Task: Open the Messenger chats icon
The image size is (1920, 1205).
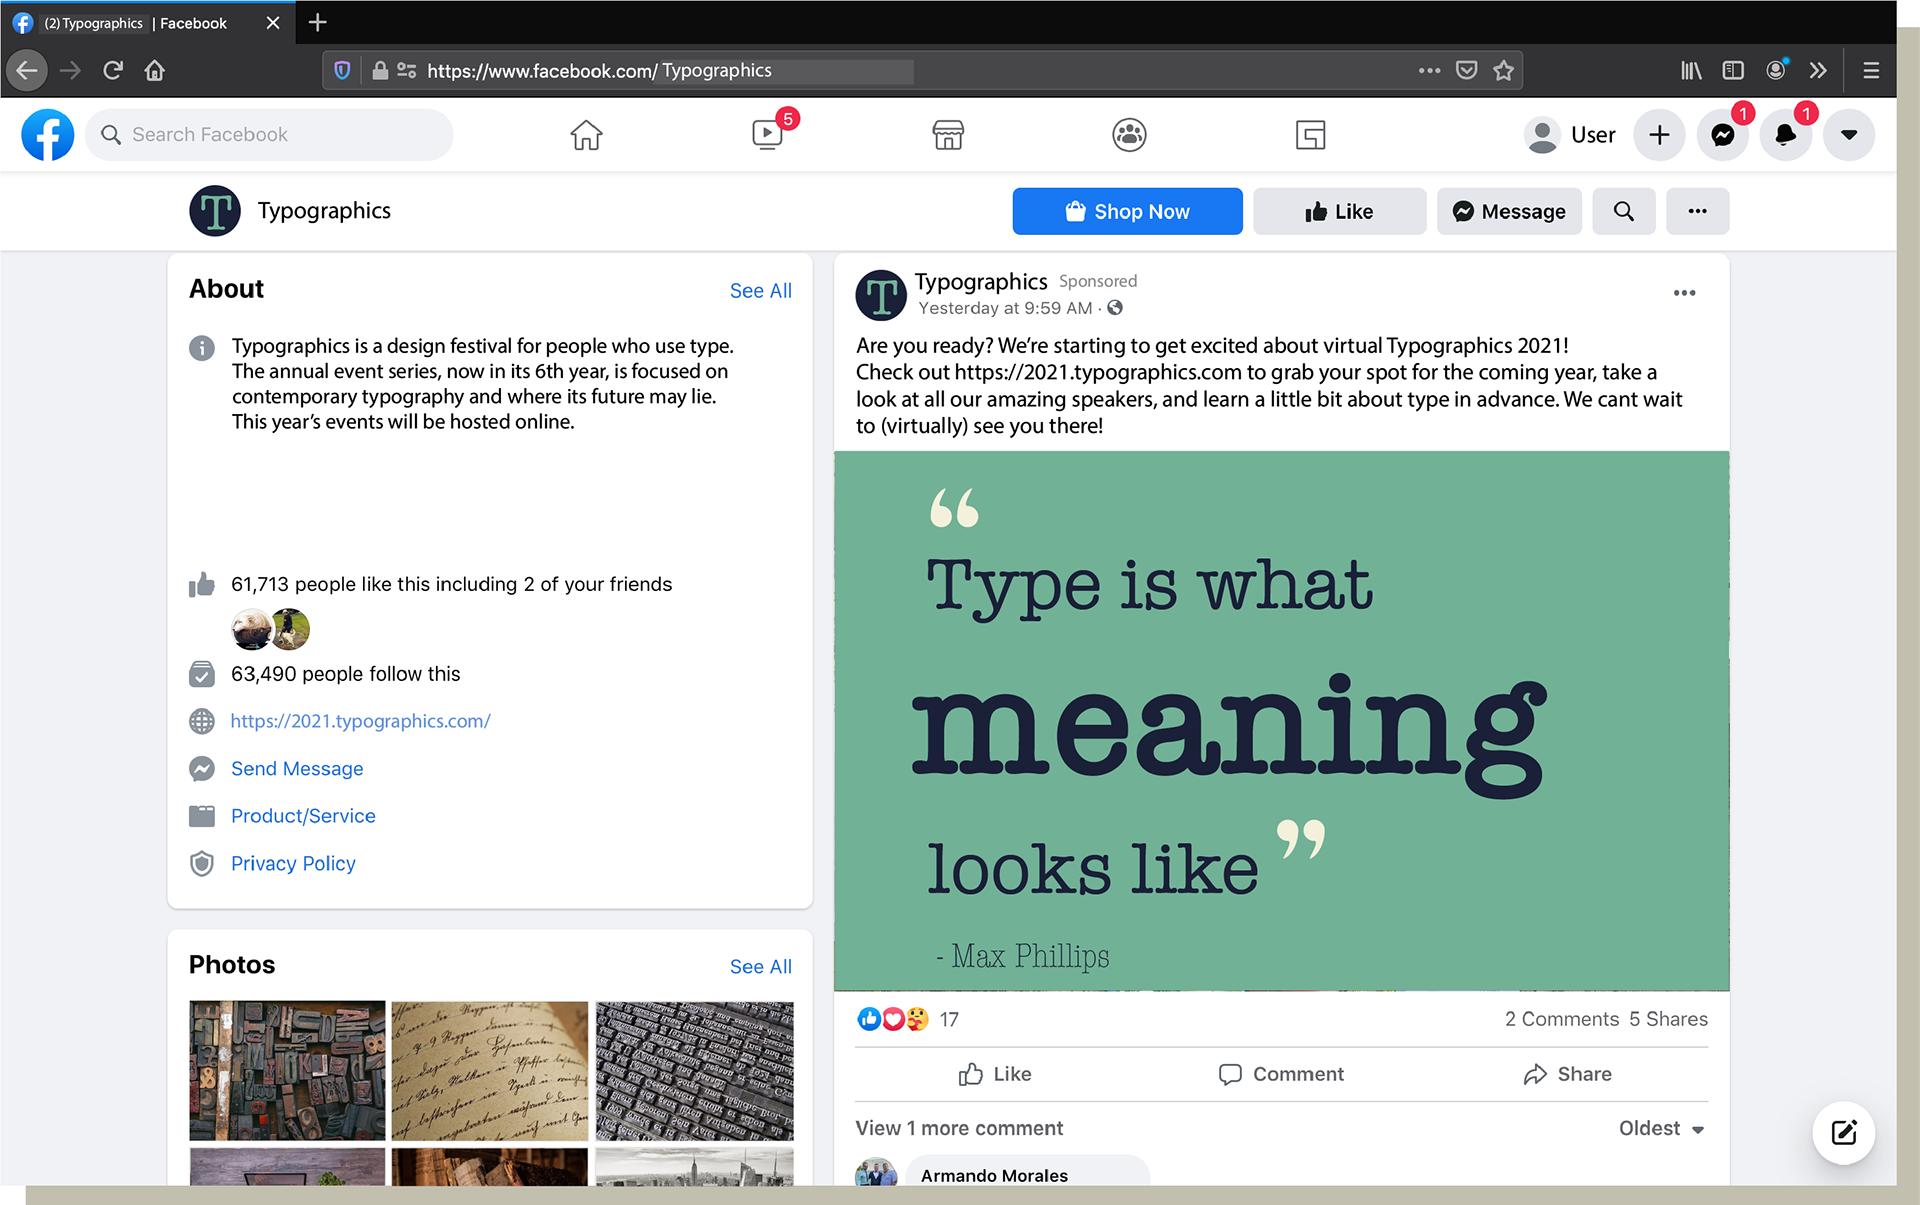Action: point(1722,134)
